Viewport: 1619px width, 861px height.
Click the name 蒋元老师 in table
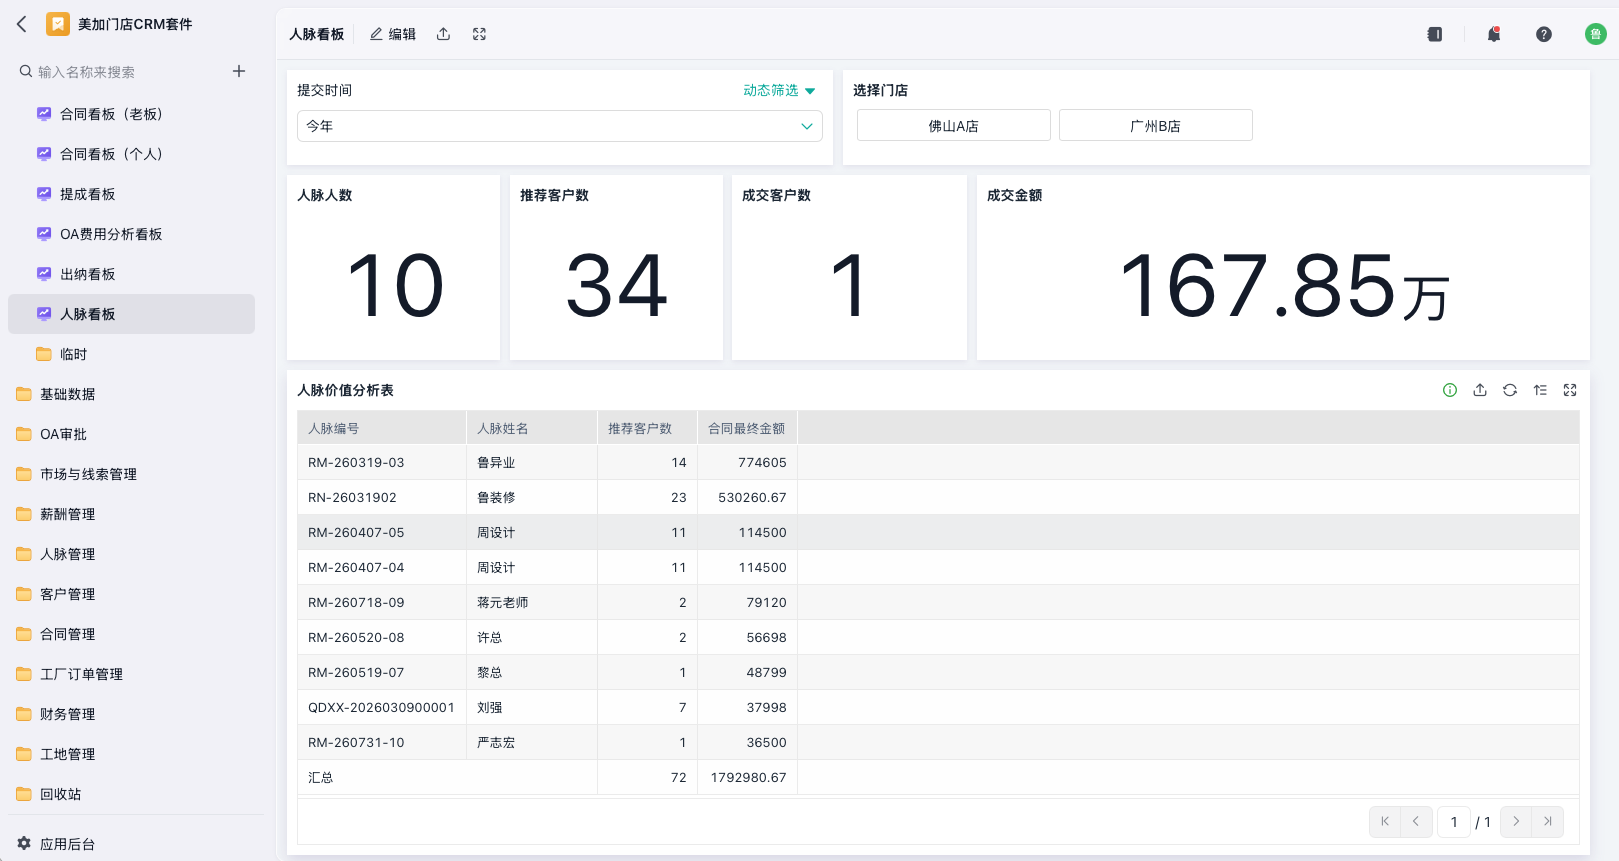(503, 602)
